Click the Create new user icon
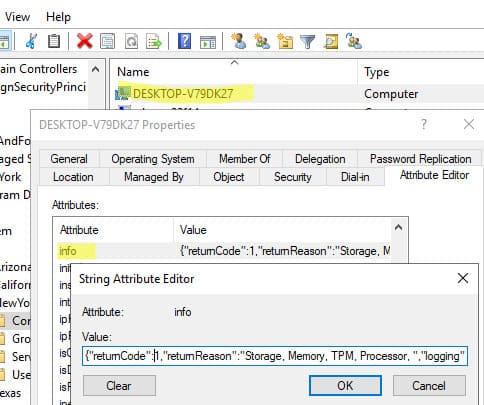 point(239,41)
